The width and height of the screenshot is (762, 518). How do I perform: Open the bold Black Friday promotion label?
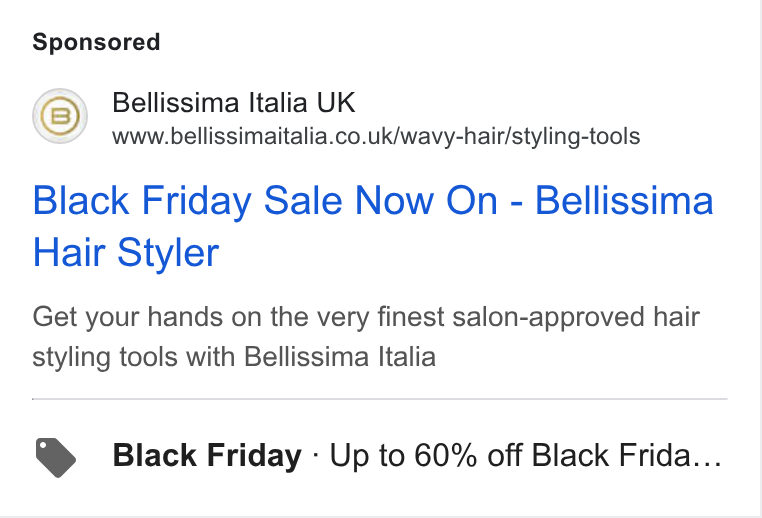coord(208,456)
